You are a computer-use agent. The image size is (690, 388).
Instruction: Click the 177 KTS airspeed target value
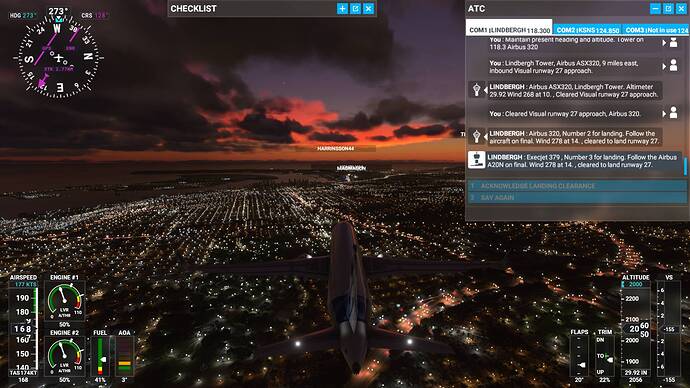point(26,285)
